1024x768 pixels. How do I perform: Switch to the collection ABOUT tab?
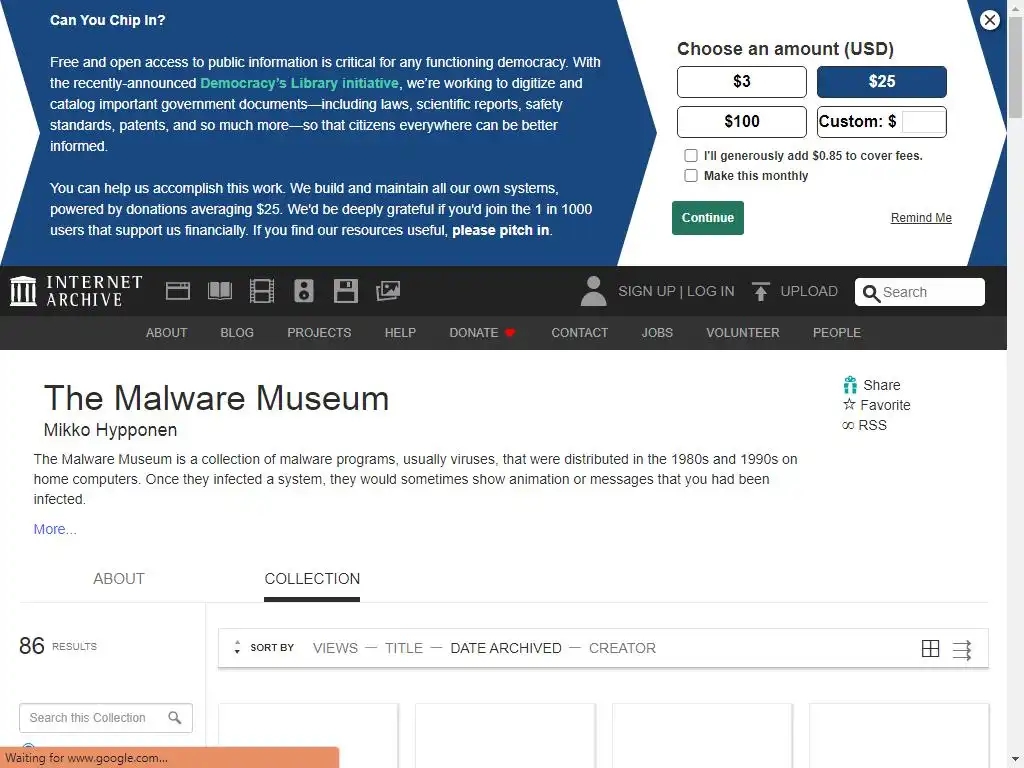click(x=119, y=579)
